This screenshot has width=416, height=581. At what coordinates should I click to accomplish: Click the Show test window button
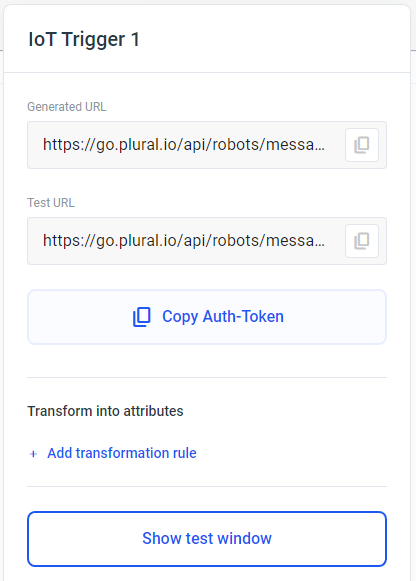click(207, 539)
